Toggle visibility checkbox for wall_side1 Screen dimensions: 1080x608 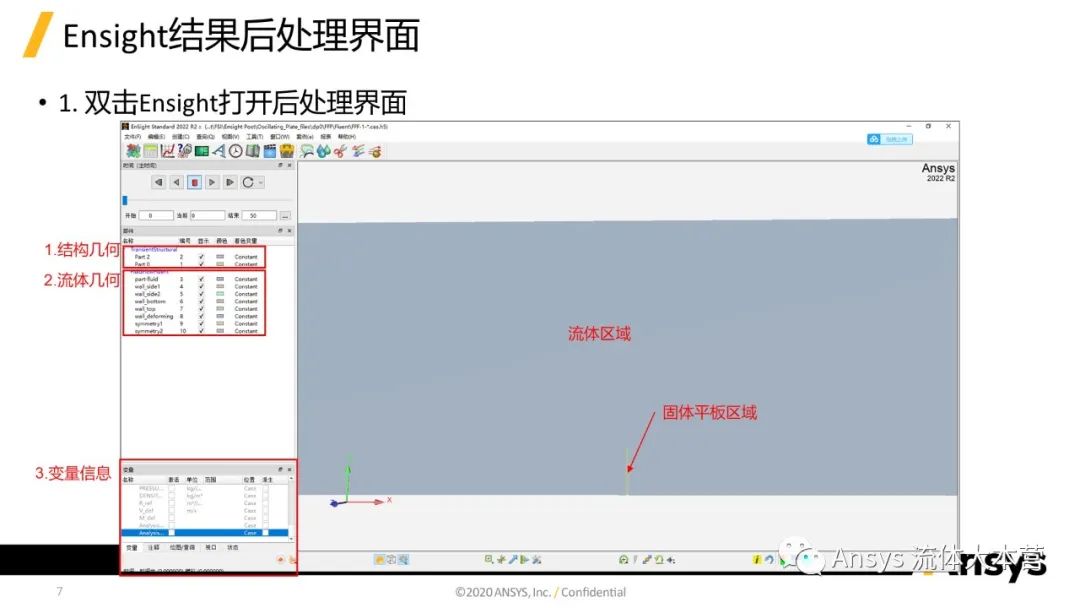coord(201,286)
